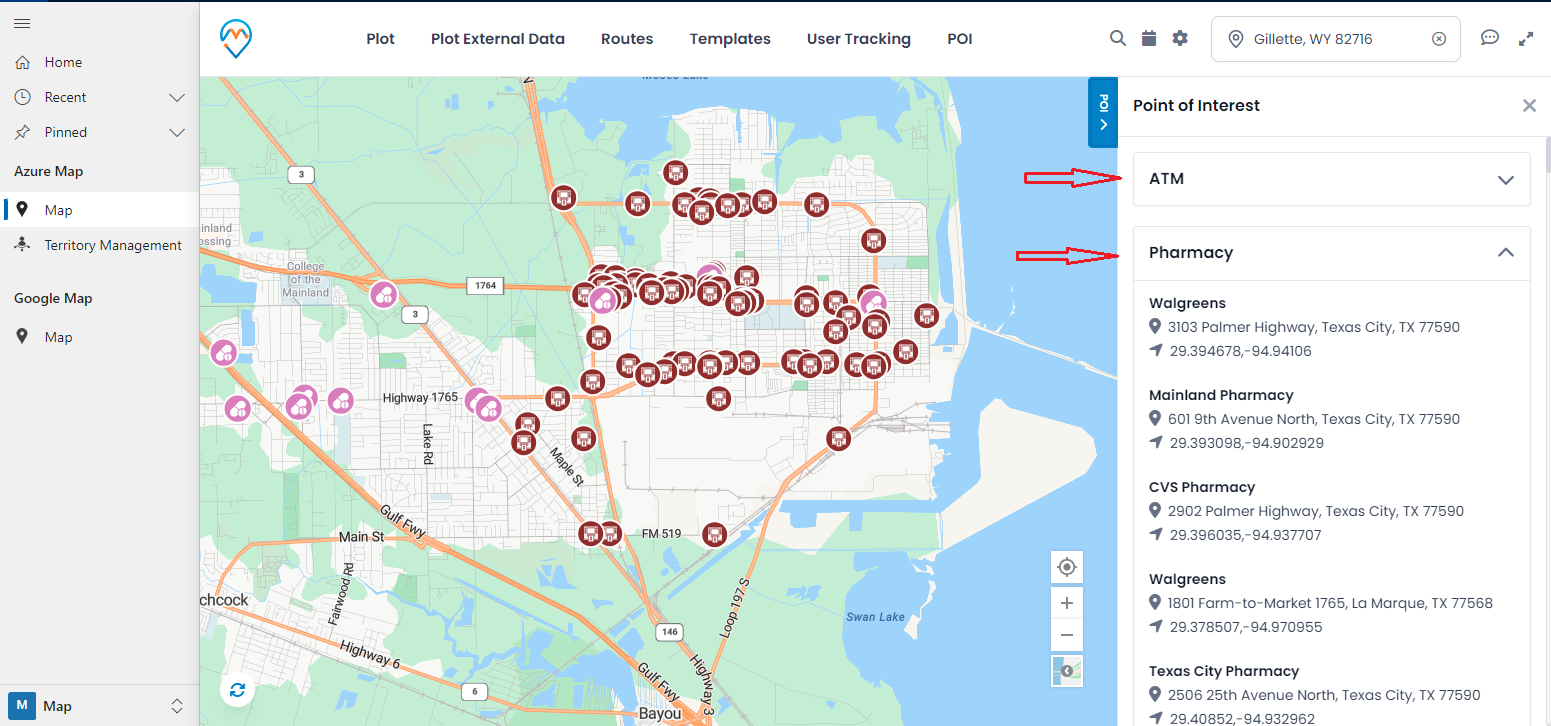Click the pharmacy marker near College of the Mainland
The height and width of the screenshot is (726, 1551).
coord(383,294)
